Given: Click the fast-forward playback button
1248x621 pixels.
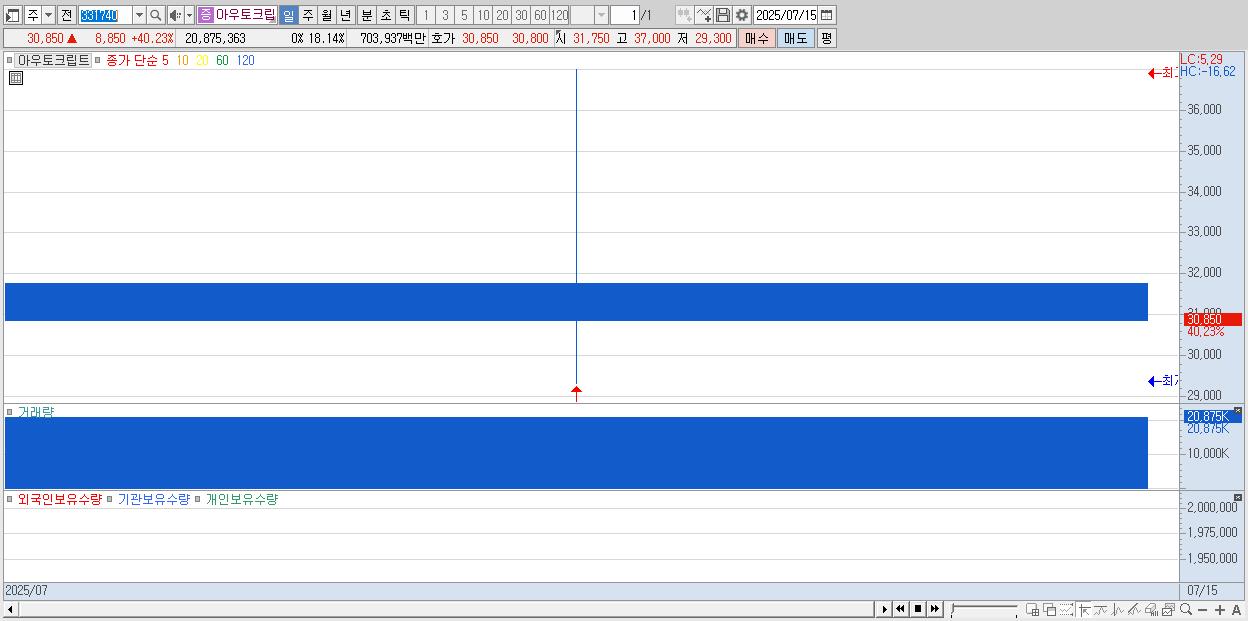Looking at the screenshot, I should [934, 609].
